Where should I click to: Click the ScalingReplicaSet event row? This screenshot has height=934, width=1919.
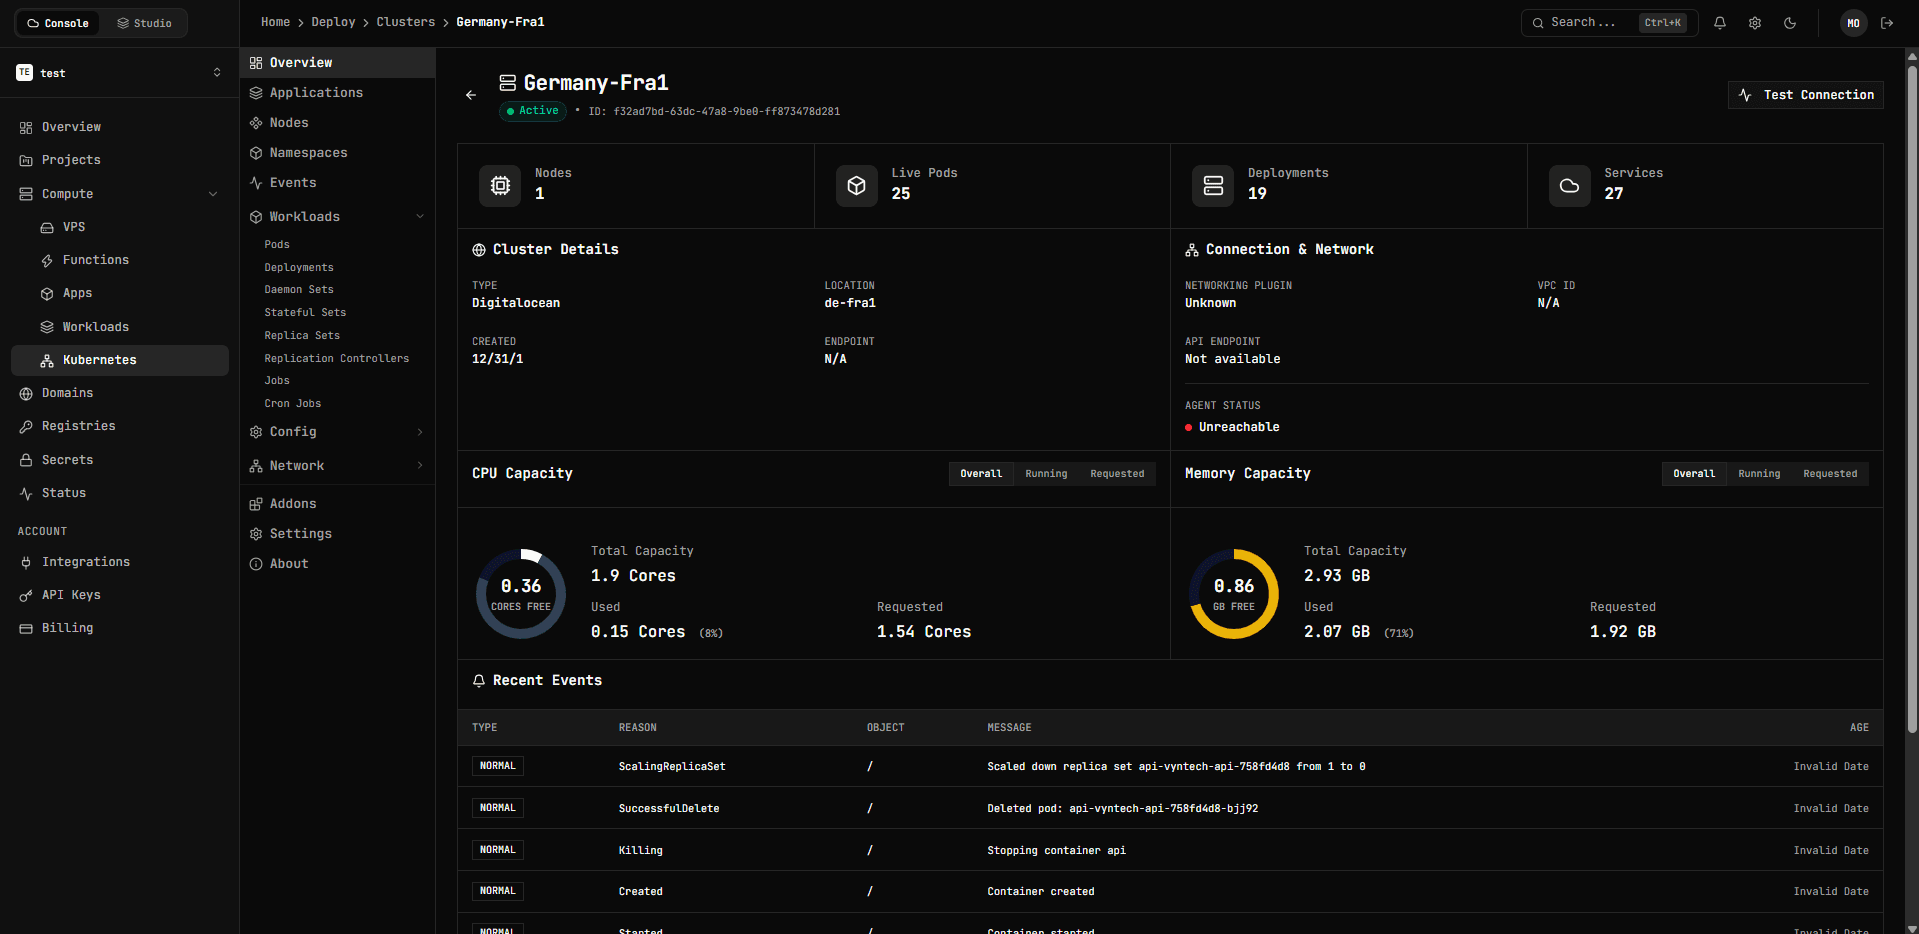[x=1170, y=767]
